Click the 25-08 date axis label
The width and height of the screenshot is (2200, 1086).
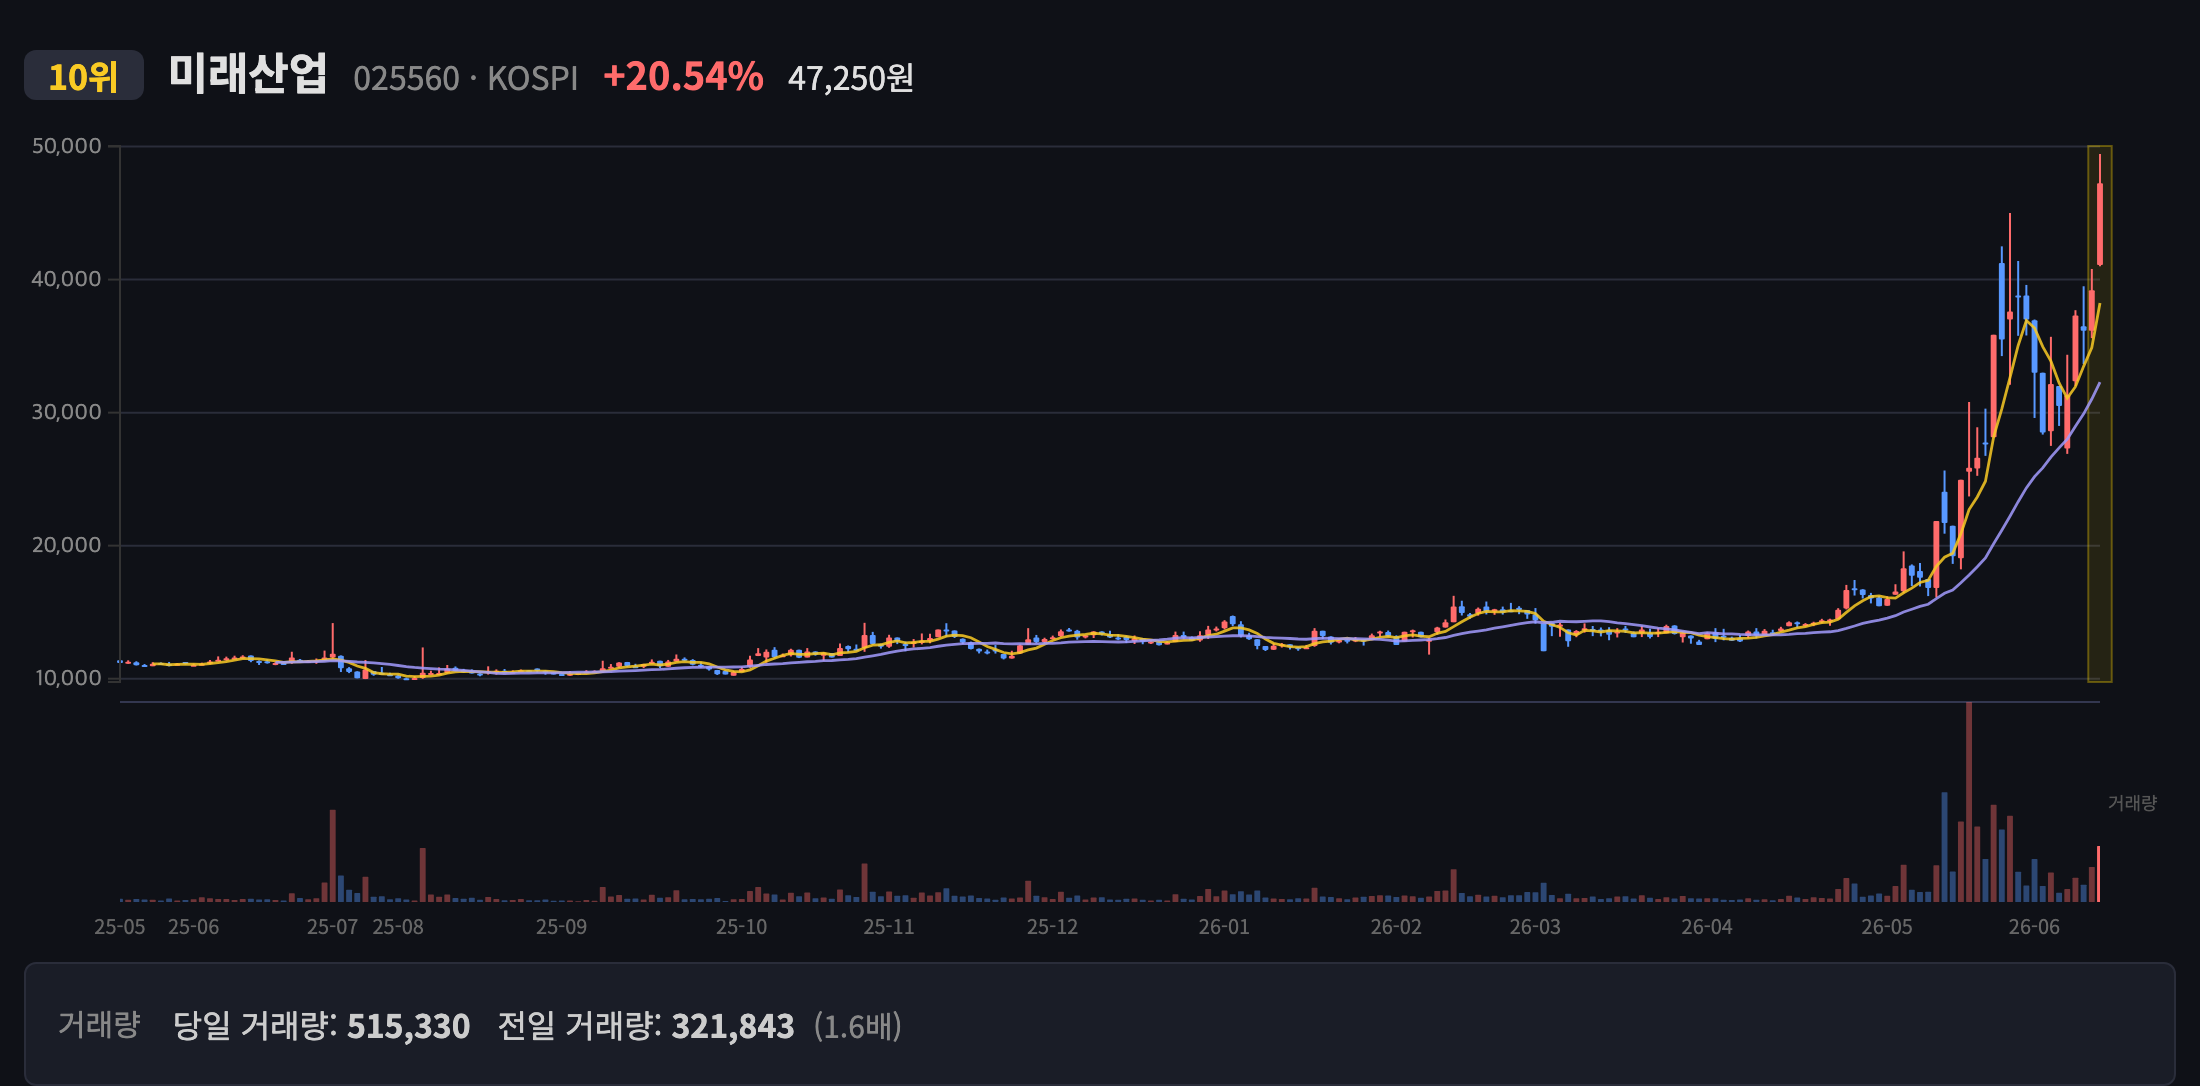click(x=398, y=927)
